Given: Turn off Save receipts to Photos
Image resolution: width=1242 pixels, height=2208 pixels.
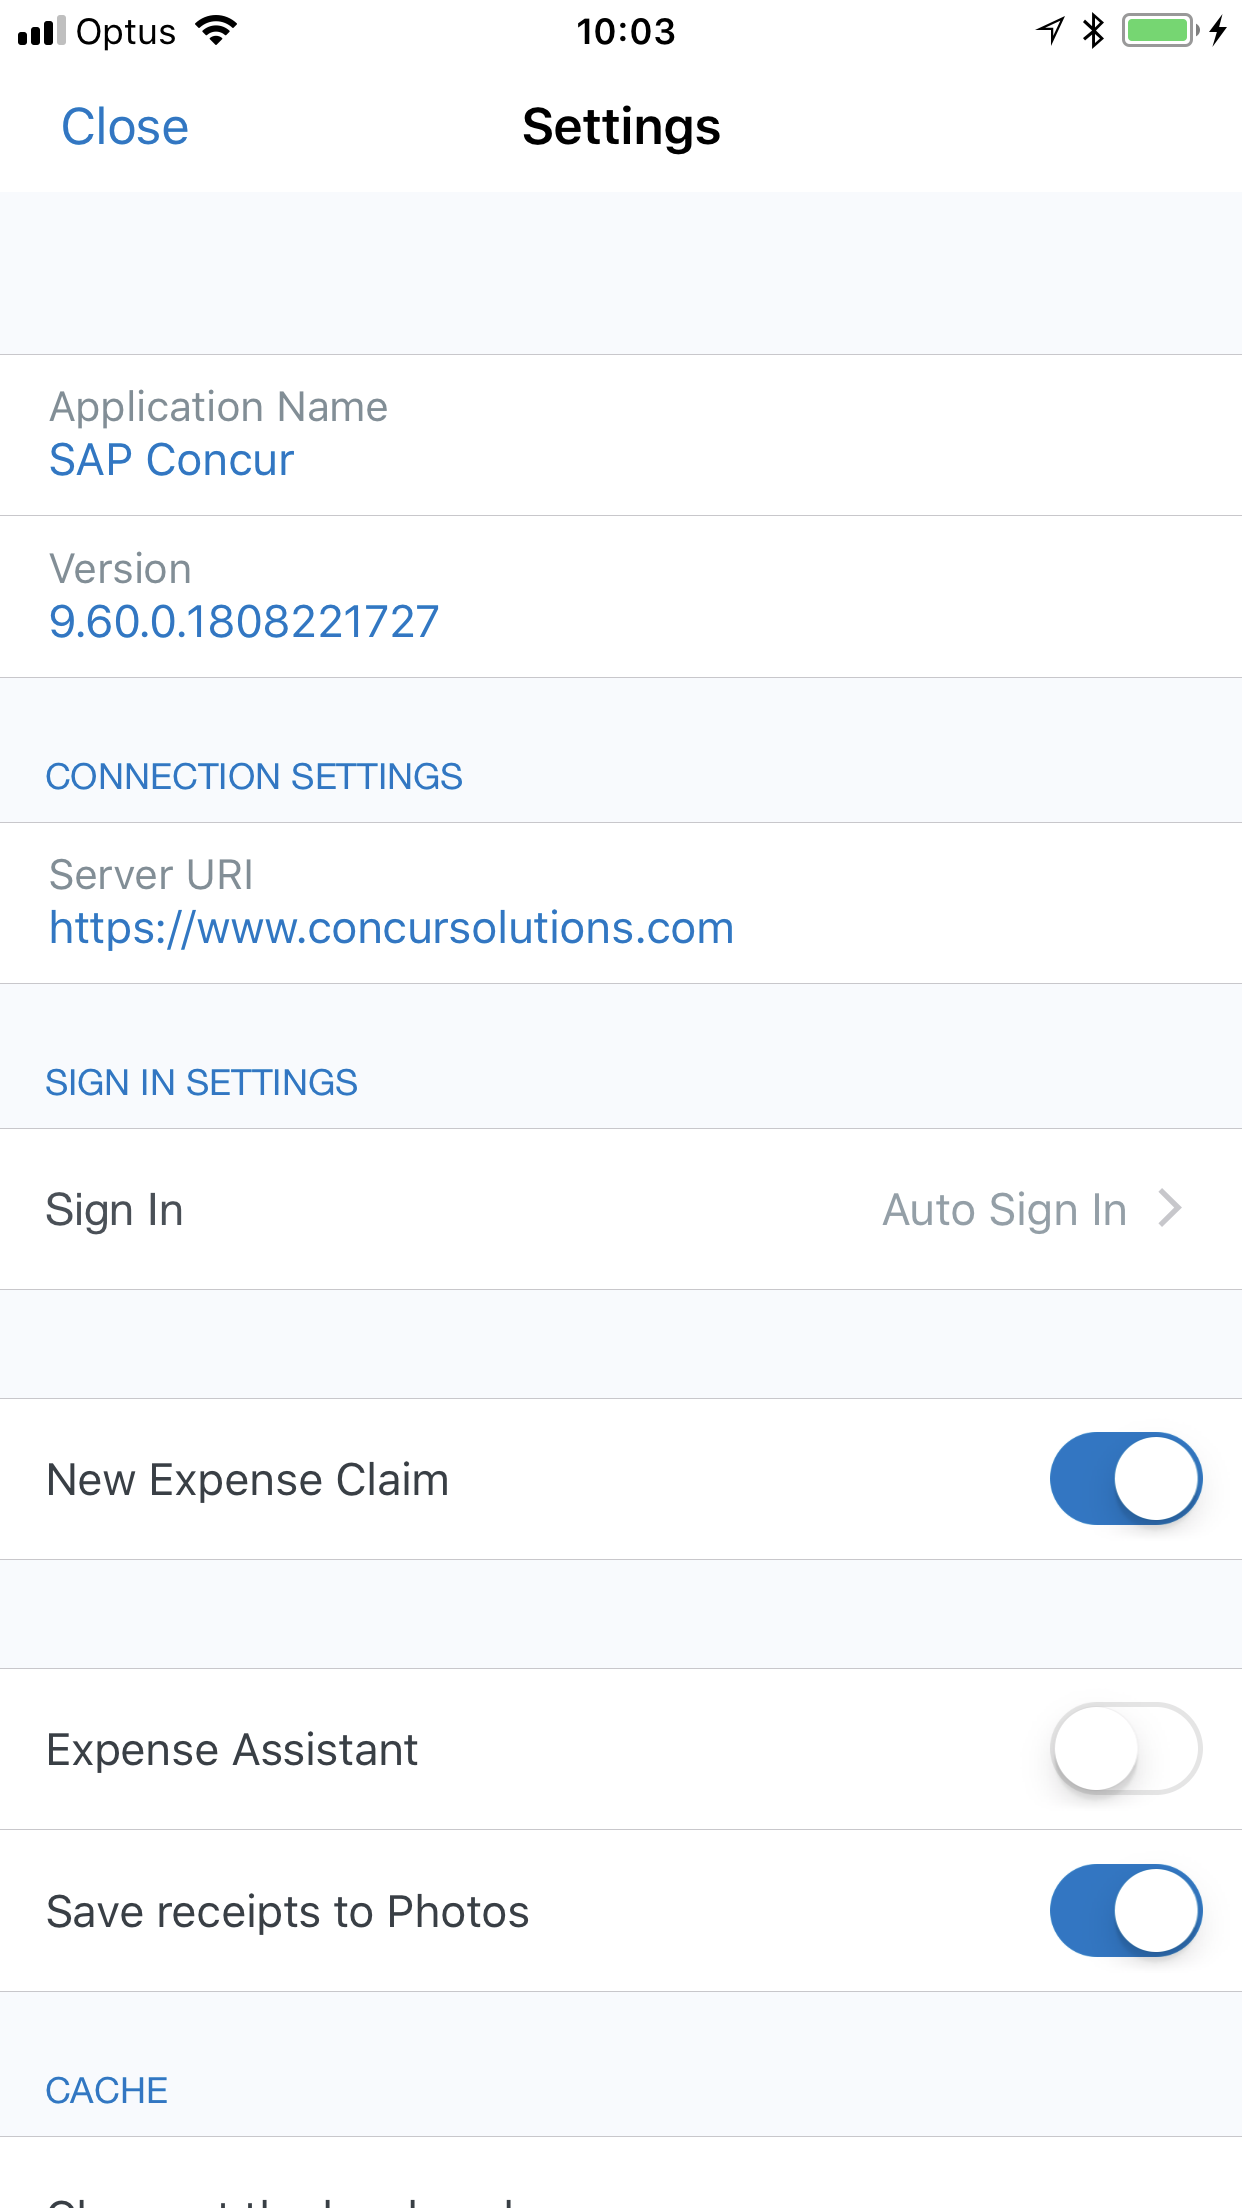Looking at the screenshot, I should coord(1125,1910).
